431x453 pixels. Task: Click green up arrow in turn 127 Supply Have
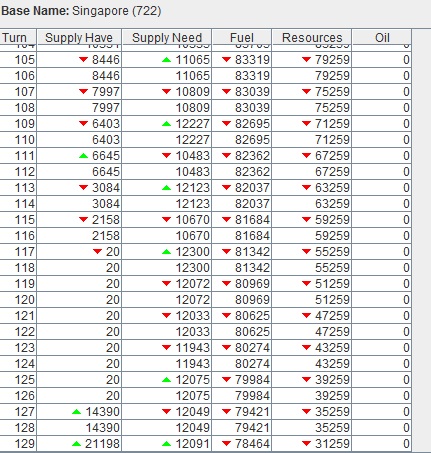tap(77, 412)
